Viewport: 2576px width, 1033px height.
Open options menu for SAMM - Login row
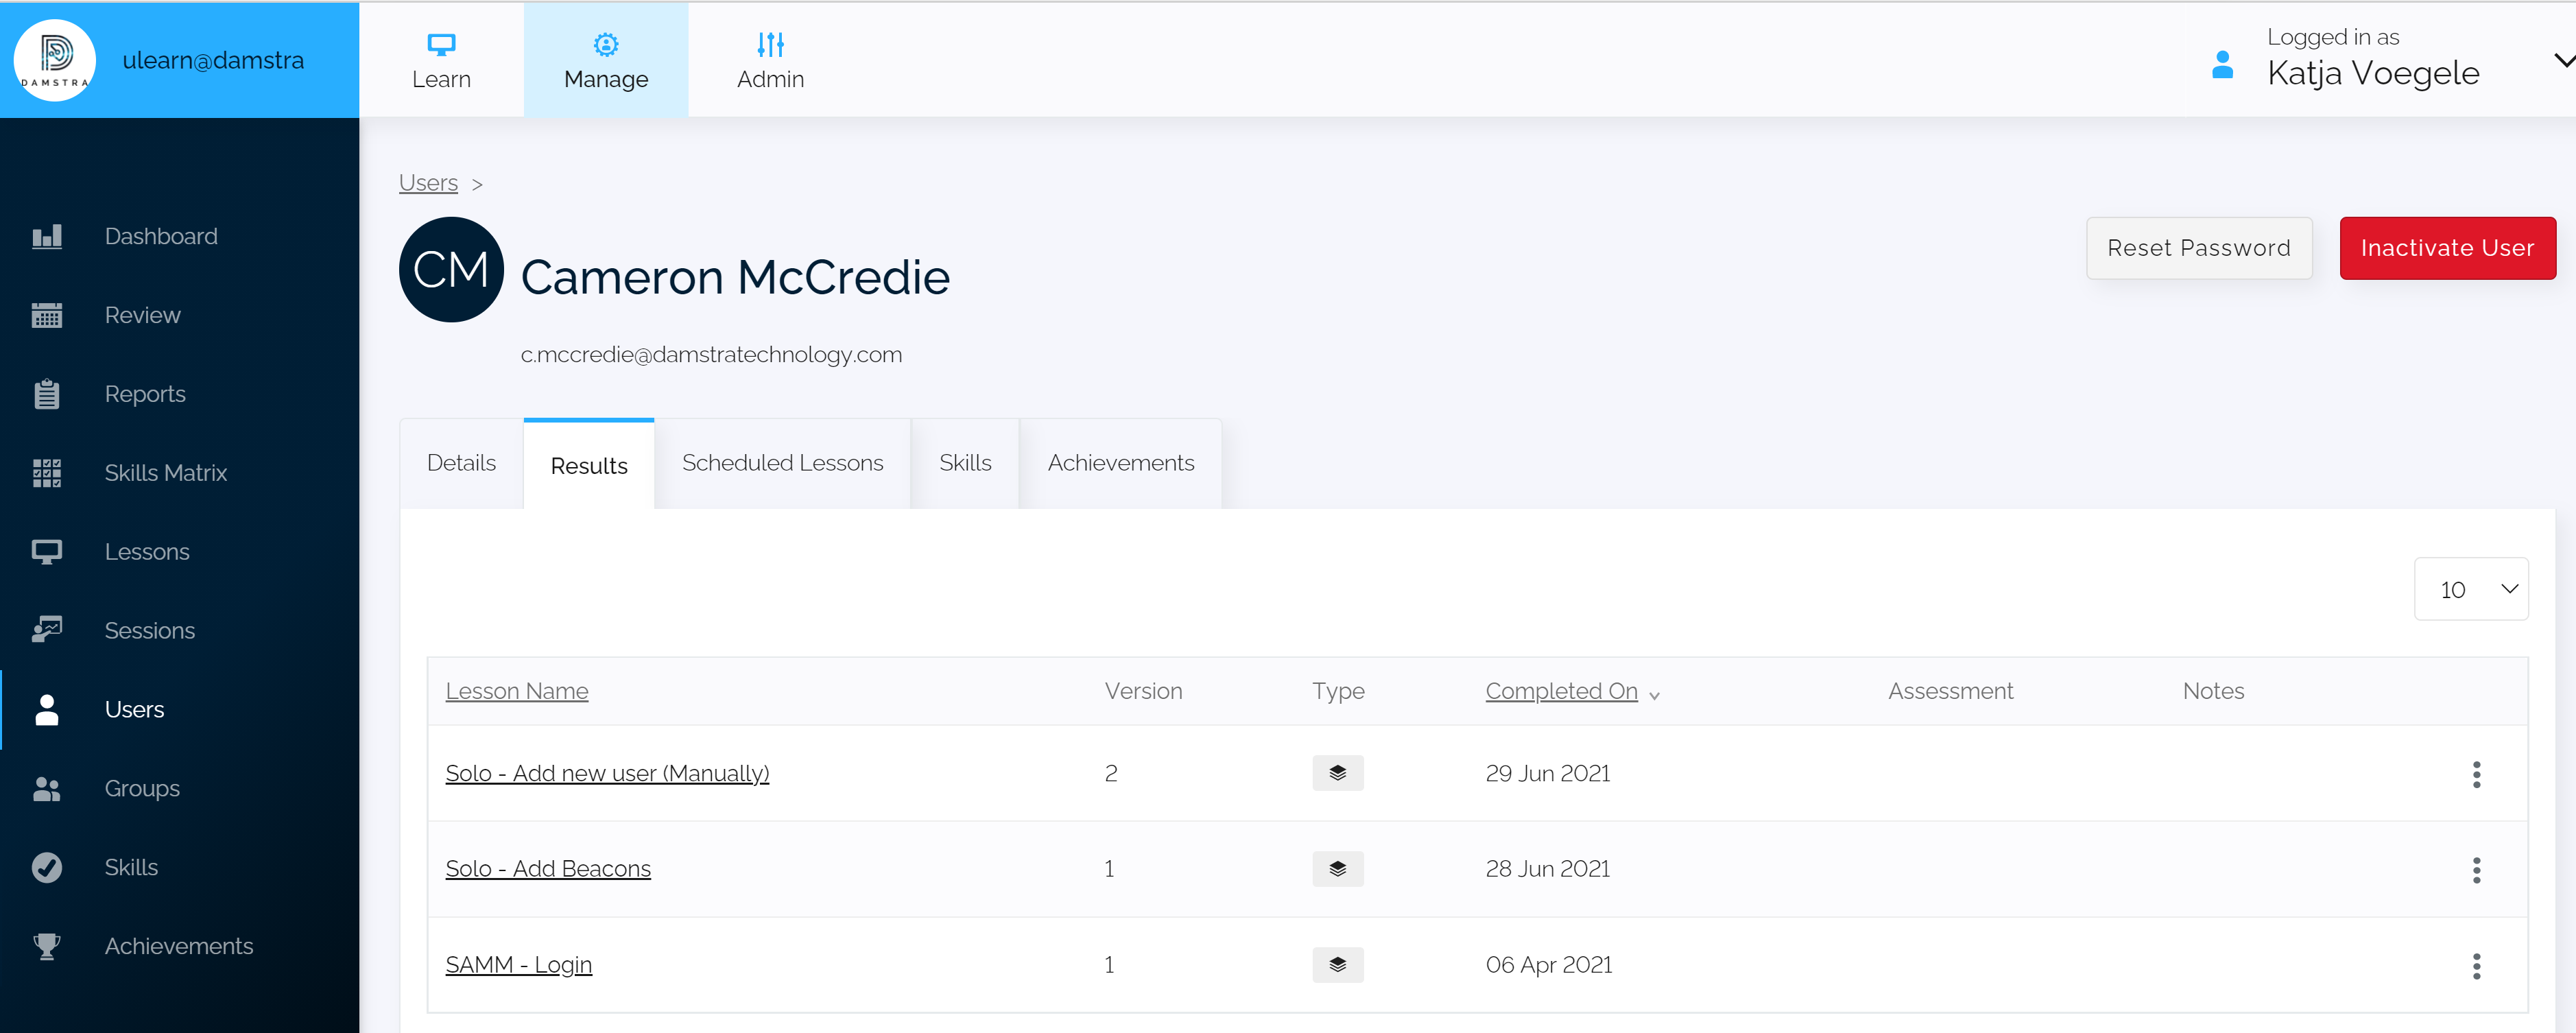click(x=2476, y=966)
